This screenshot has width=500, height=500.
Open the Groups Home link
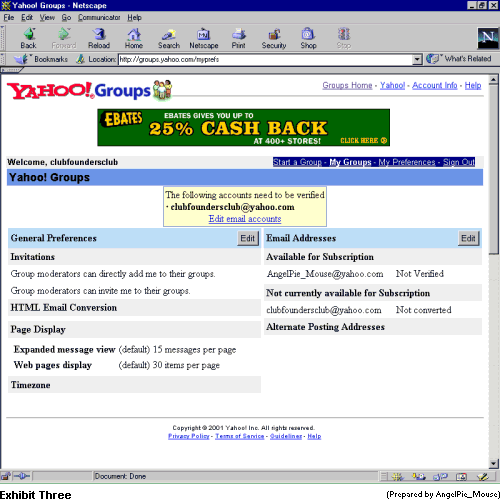point(347,85)
